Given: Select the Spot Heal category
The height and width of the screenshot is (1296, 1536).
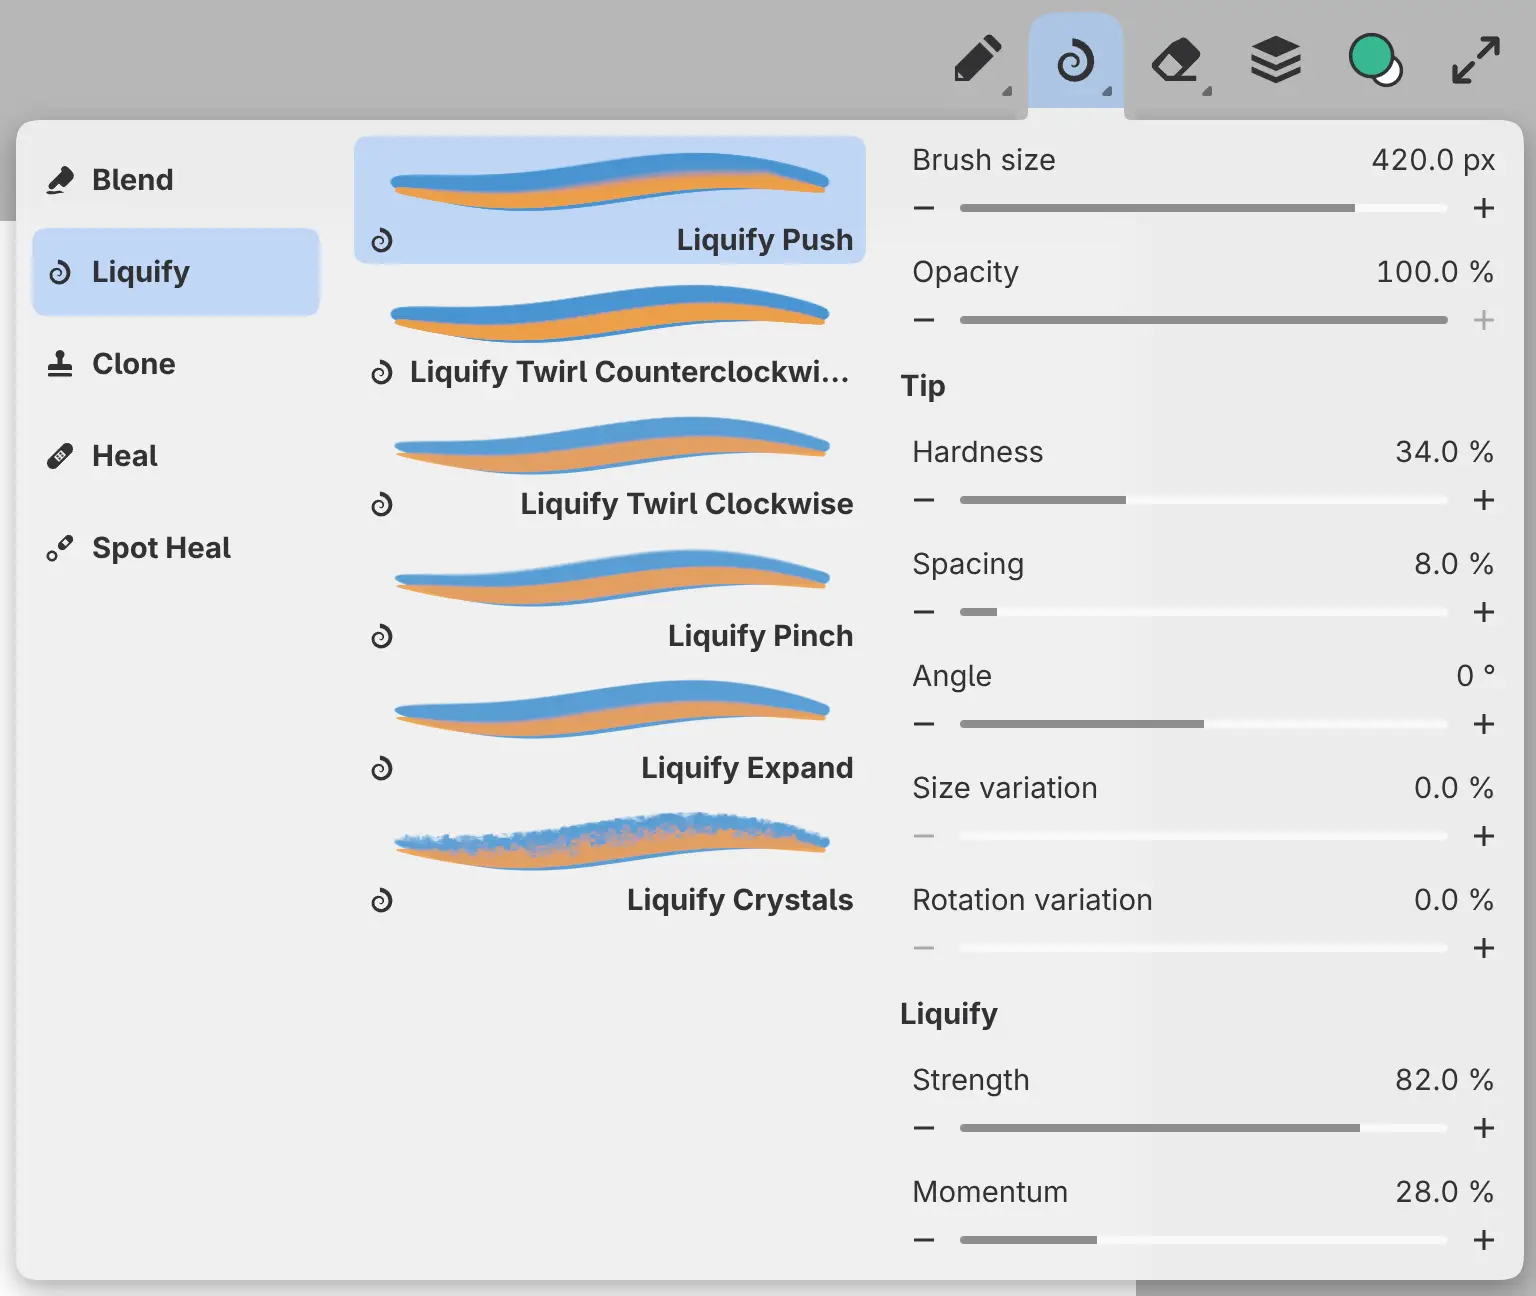Looking at the screenshot, I should coord(176,548).
